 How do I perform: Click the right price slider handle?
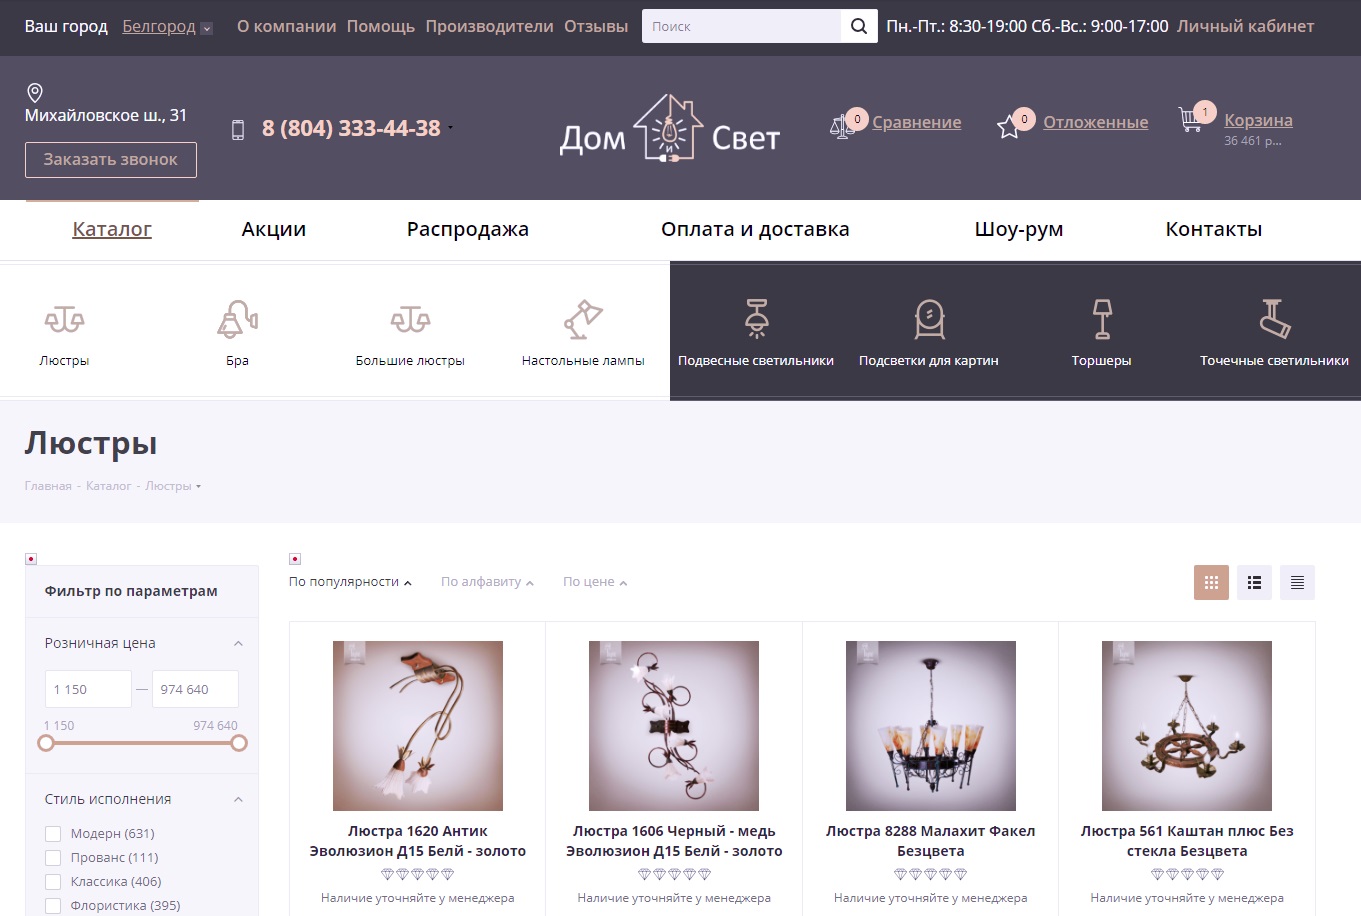(x=239, y=743)
